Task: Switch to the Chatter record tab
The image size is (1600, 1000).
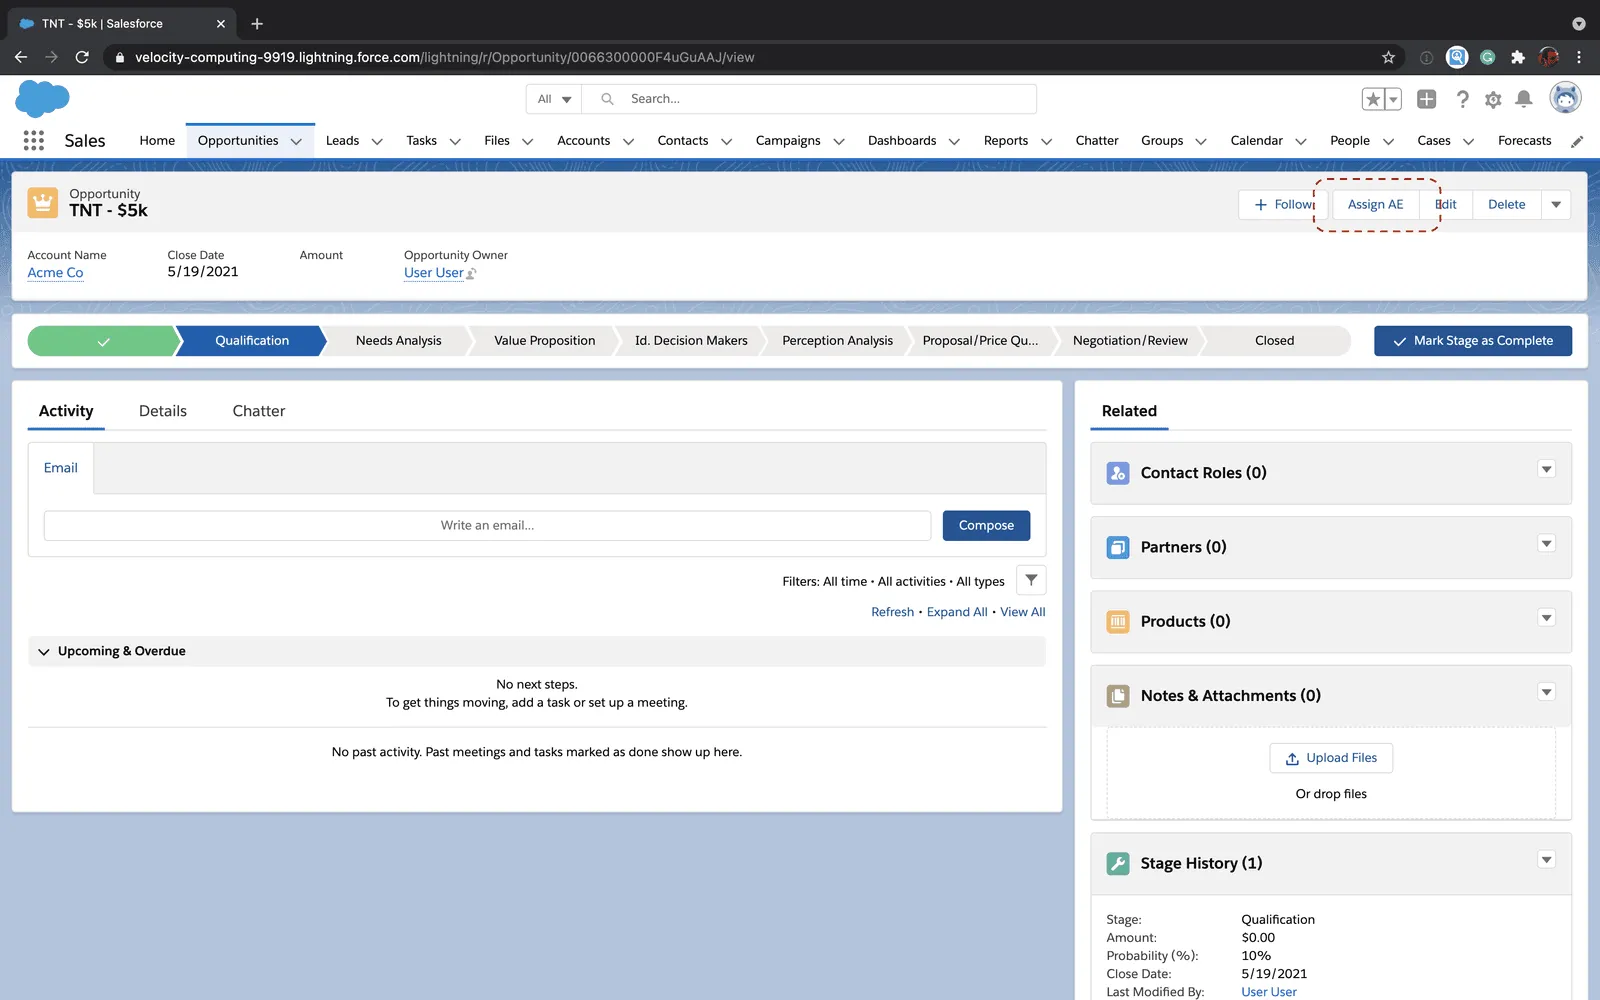Action: (x=259, y=411)
